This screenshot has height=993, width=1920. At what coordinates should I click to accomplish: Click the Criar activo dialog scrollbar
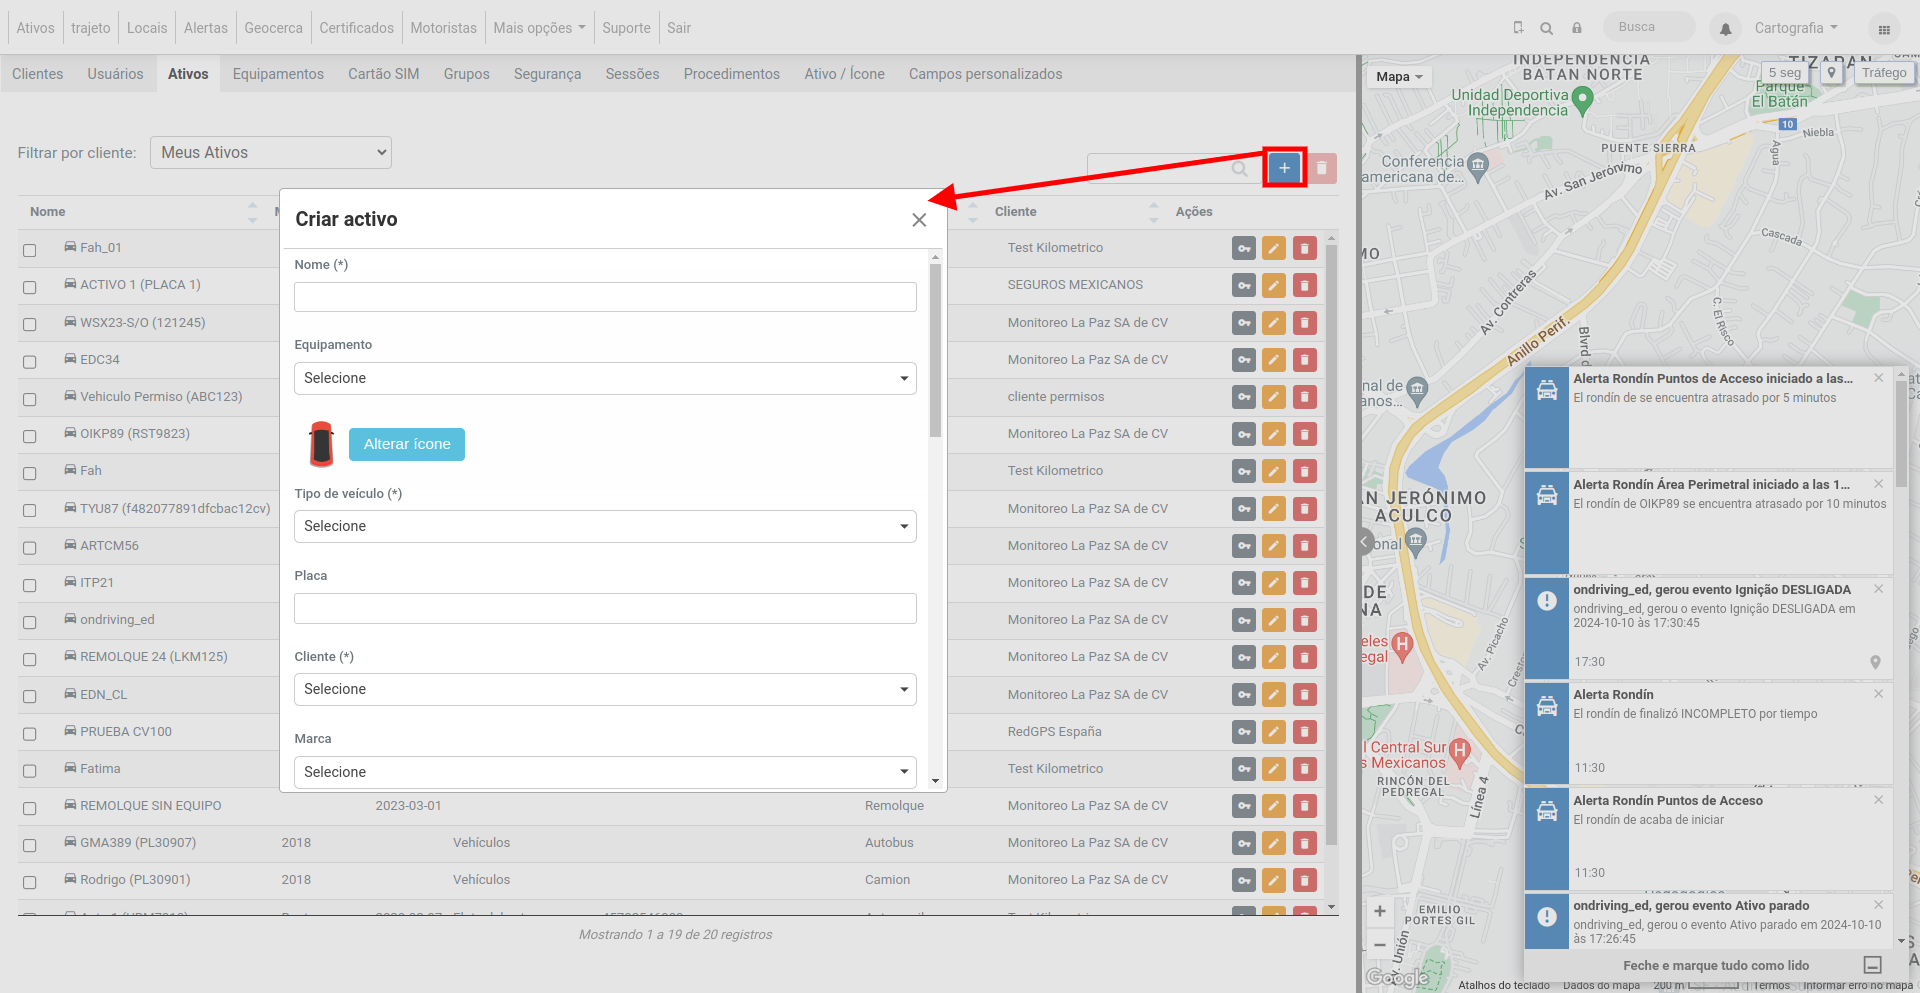[935, 350]
